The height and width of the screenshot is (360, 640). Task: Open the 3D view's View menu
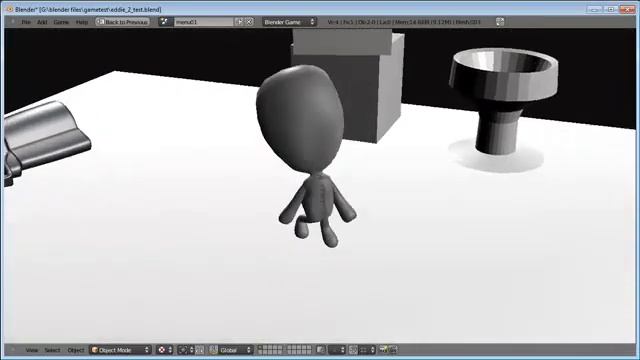point(31,350)
